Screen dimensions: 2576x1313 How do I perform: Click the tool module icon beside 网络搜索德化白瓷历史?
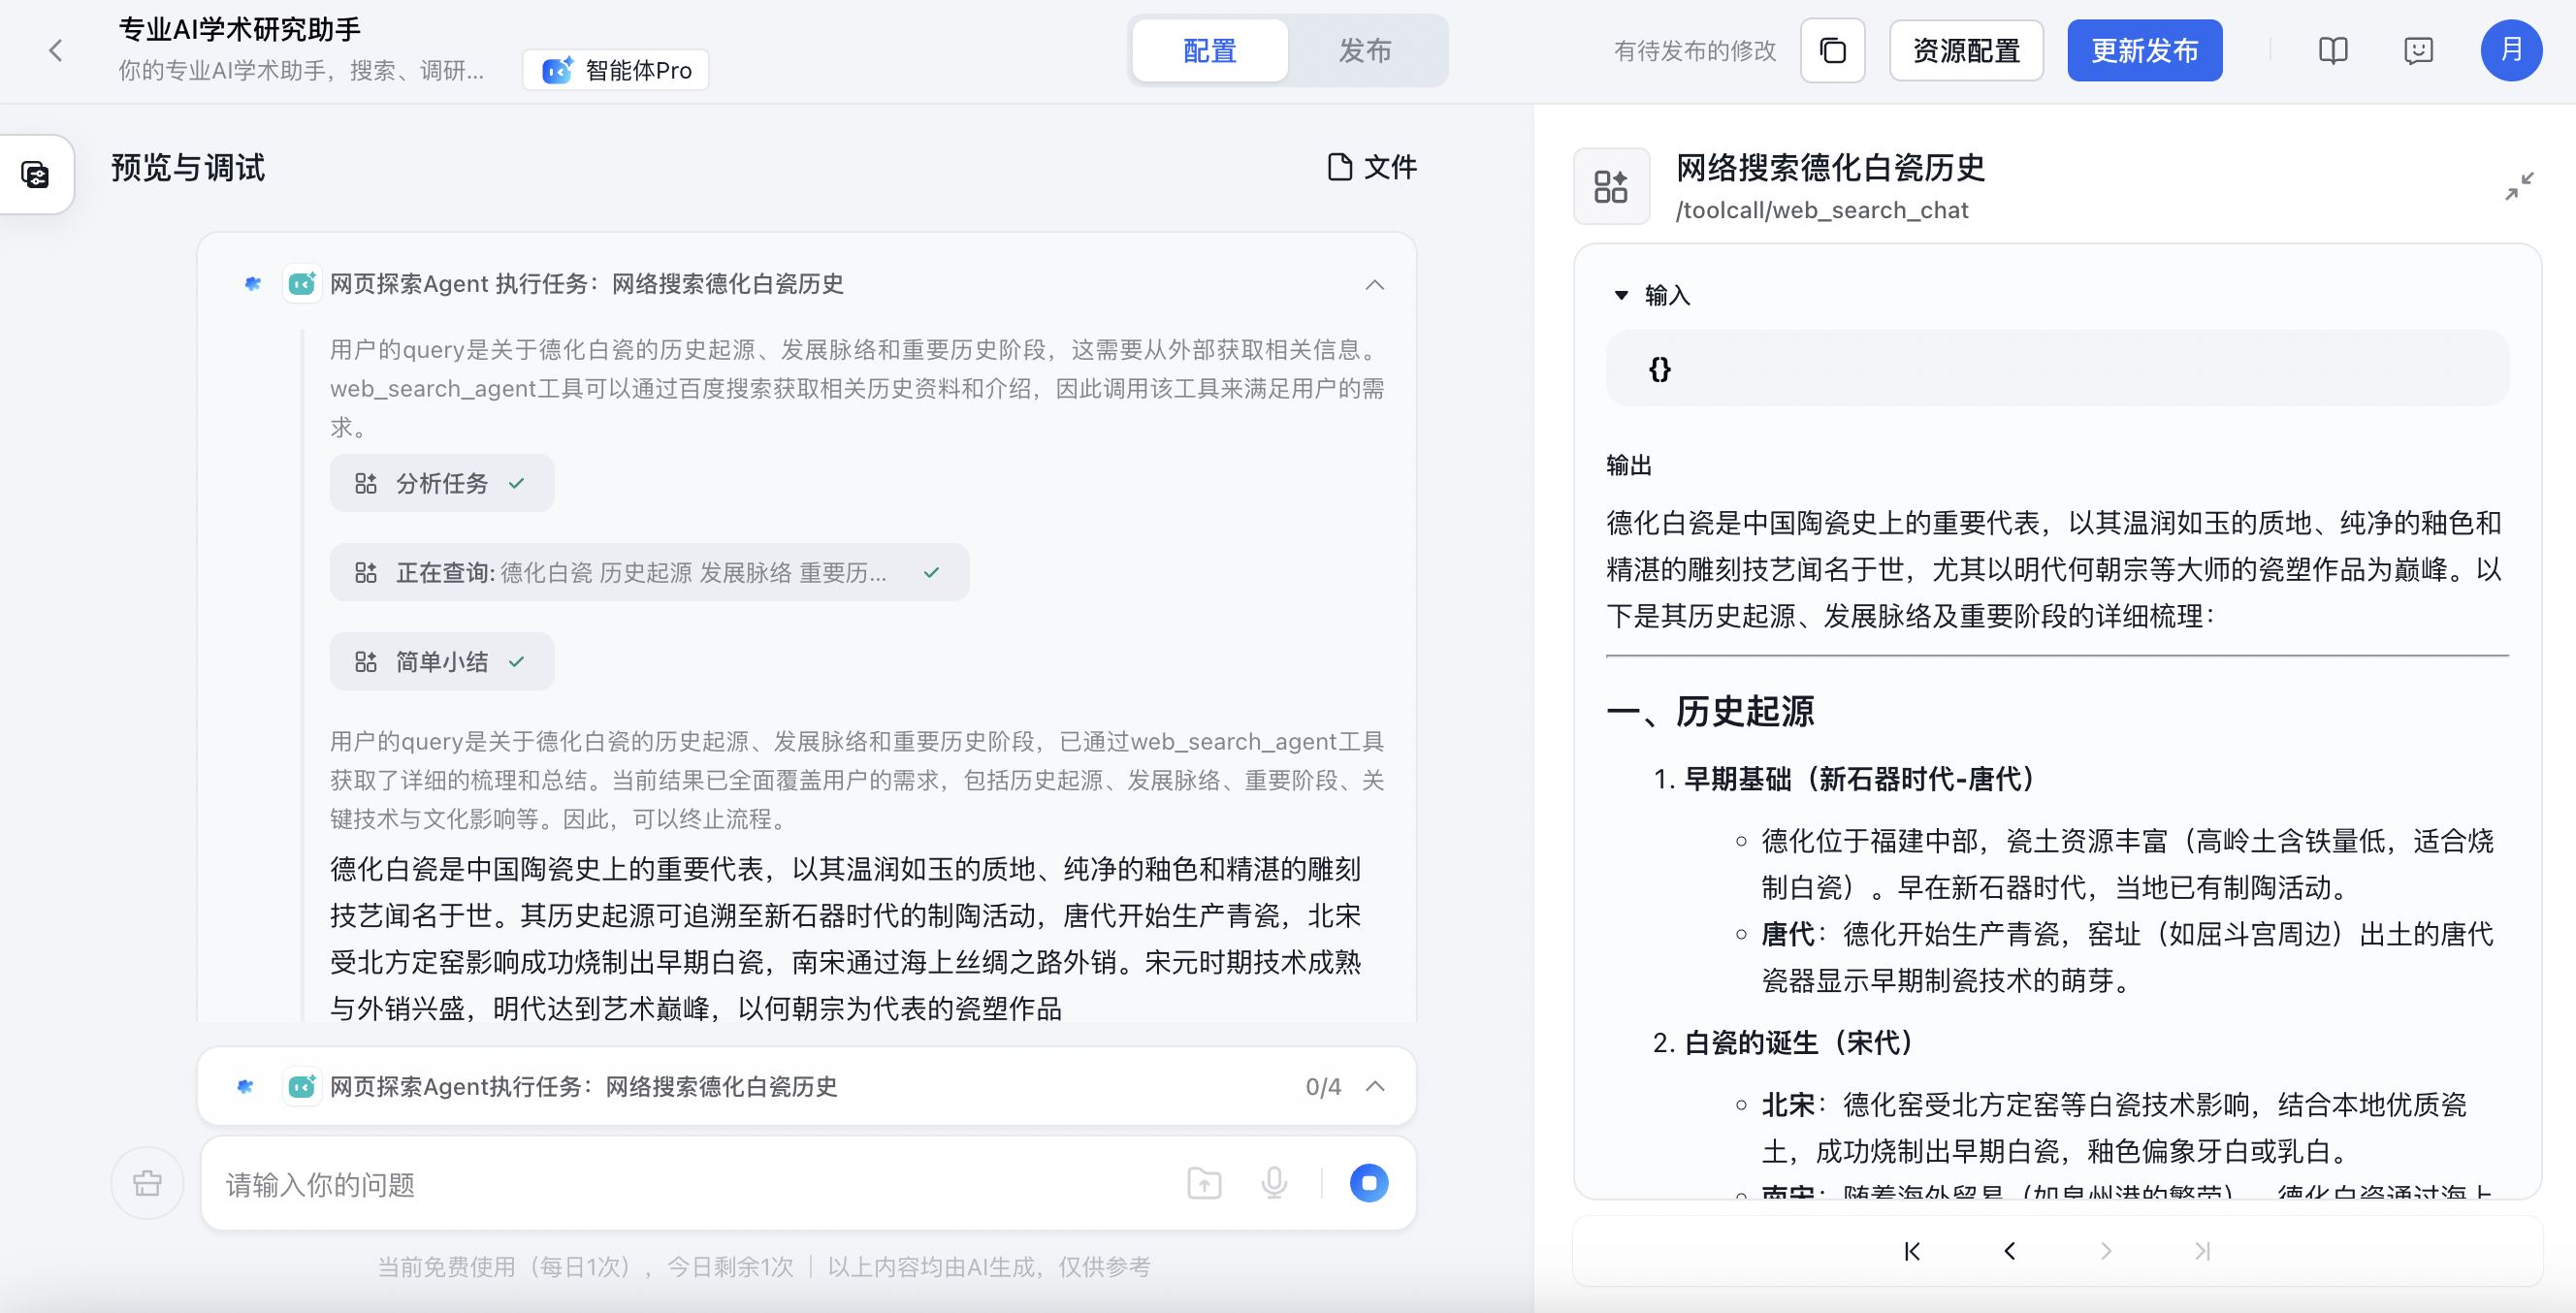pyautogui.click(x=1610, y=186)
